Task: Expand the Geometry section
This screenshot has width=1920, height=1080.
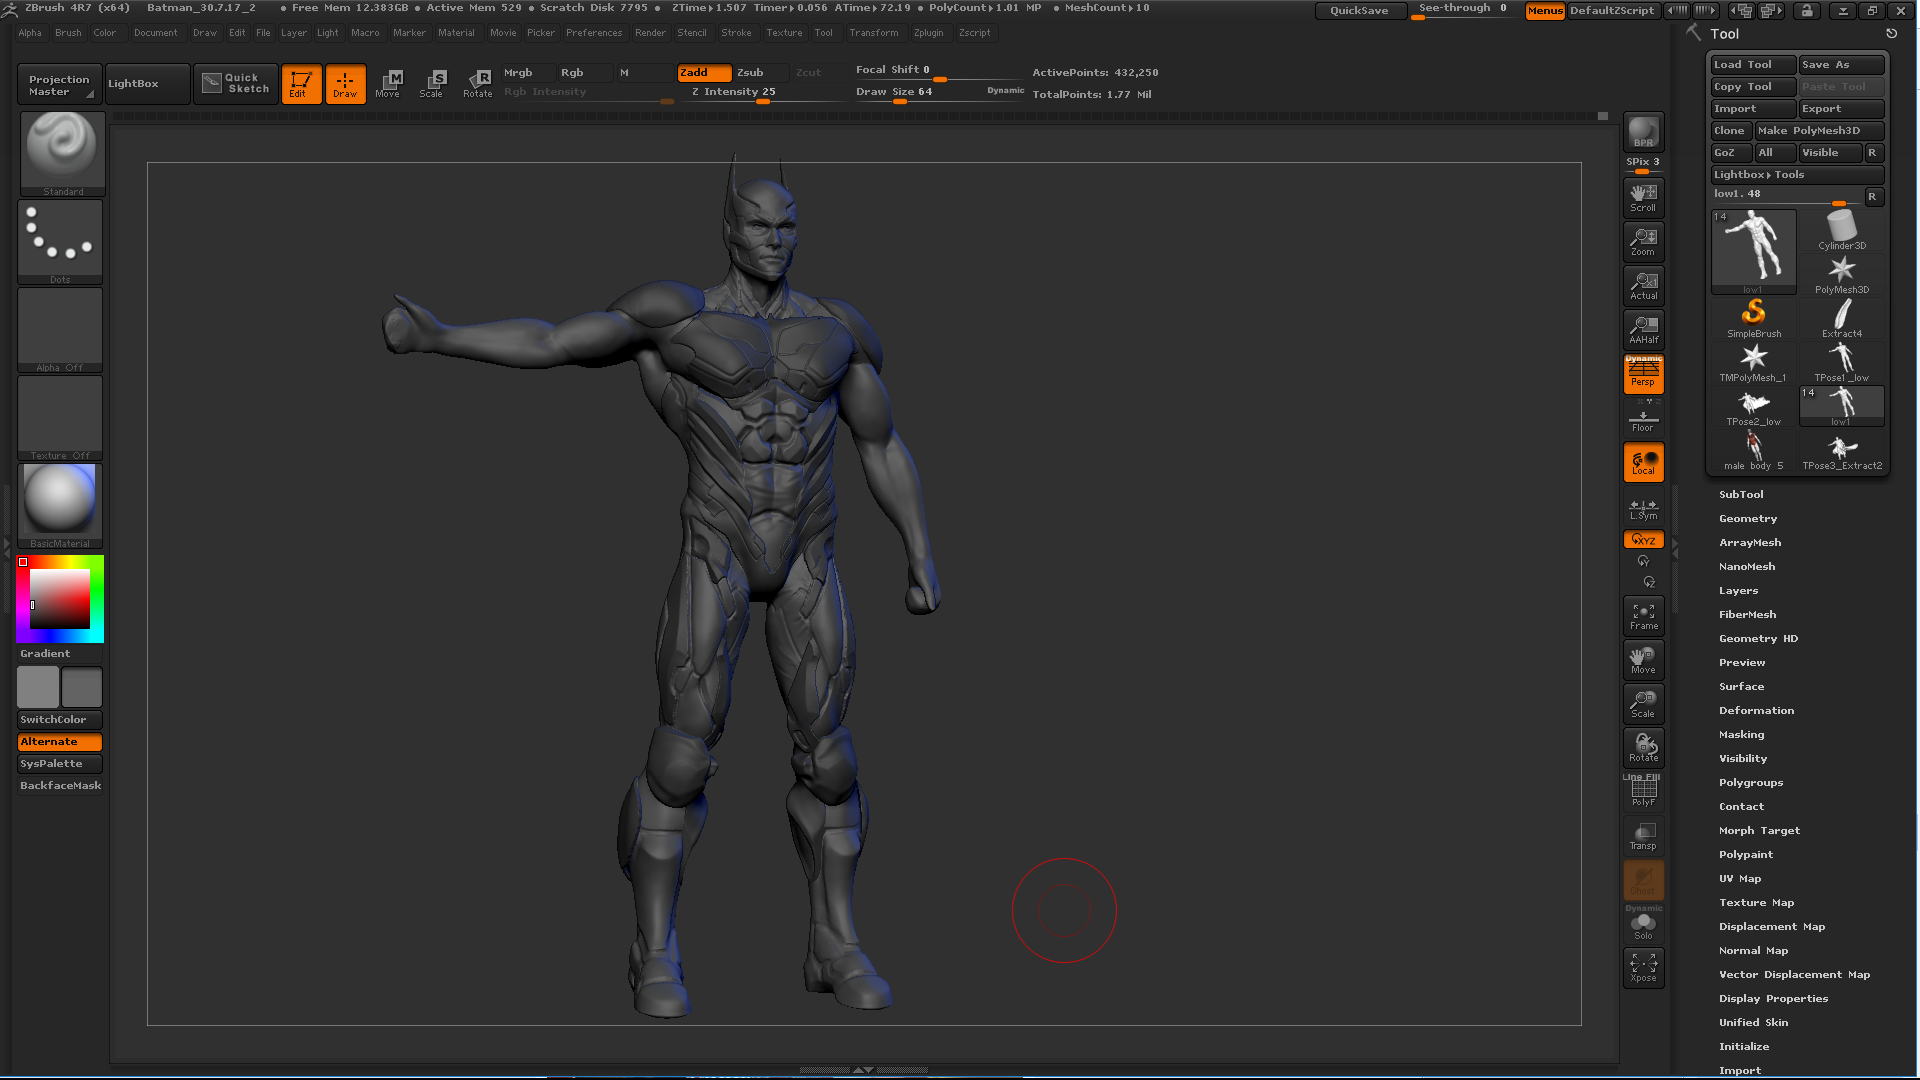Action: click(1748, 518)
